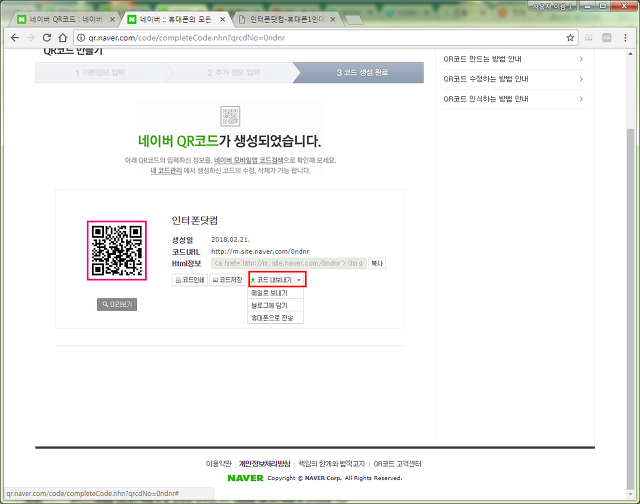Click the 미리보기 preview button

coord(117,304)
